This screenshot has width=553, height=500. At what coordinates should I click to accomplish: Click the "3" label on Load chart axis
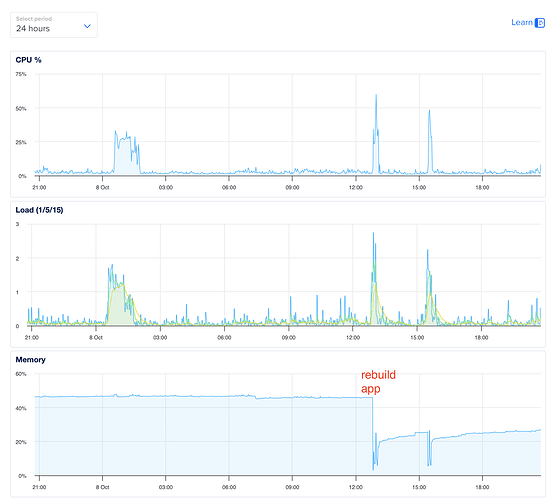pos(17,224)
